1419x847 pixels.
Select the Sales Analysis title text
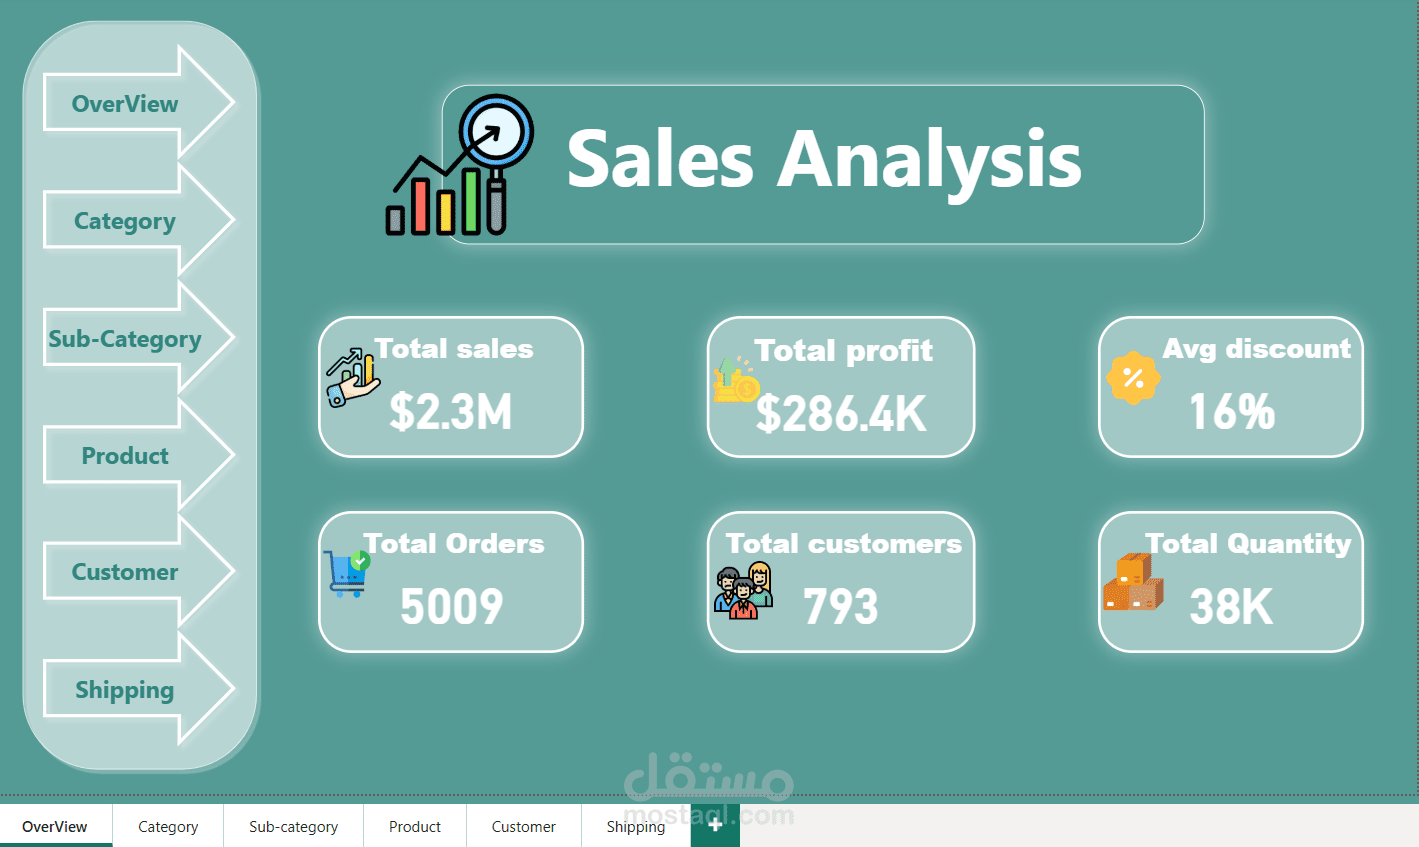click(824, 160)
